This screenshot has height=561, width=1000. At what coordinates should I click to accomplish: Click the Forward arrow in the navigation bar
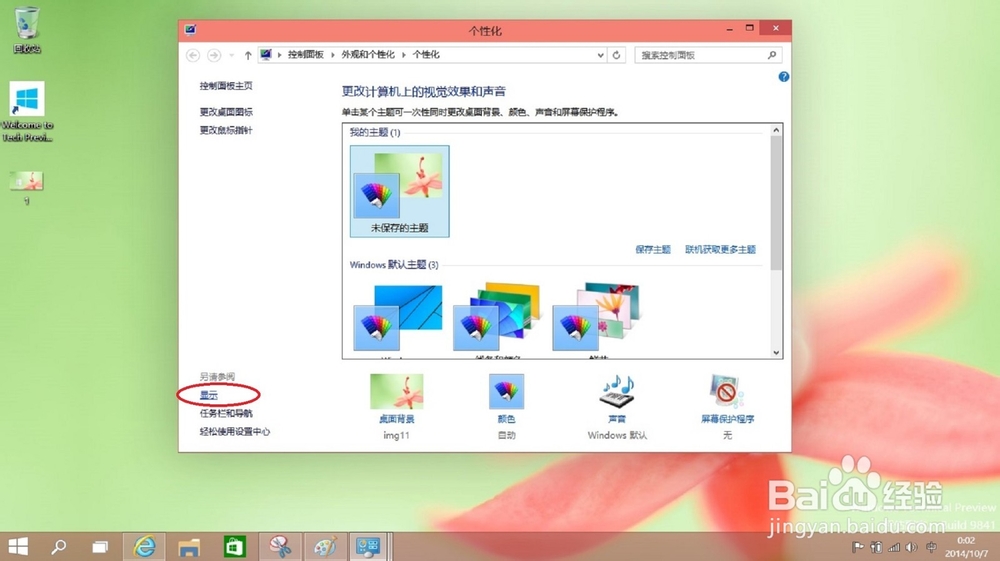214,55
